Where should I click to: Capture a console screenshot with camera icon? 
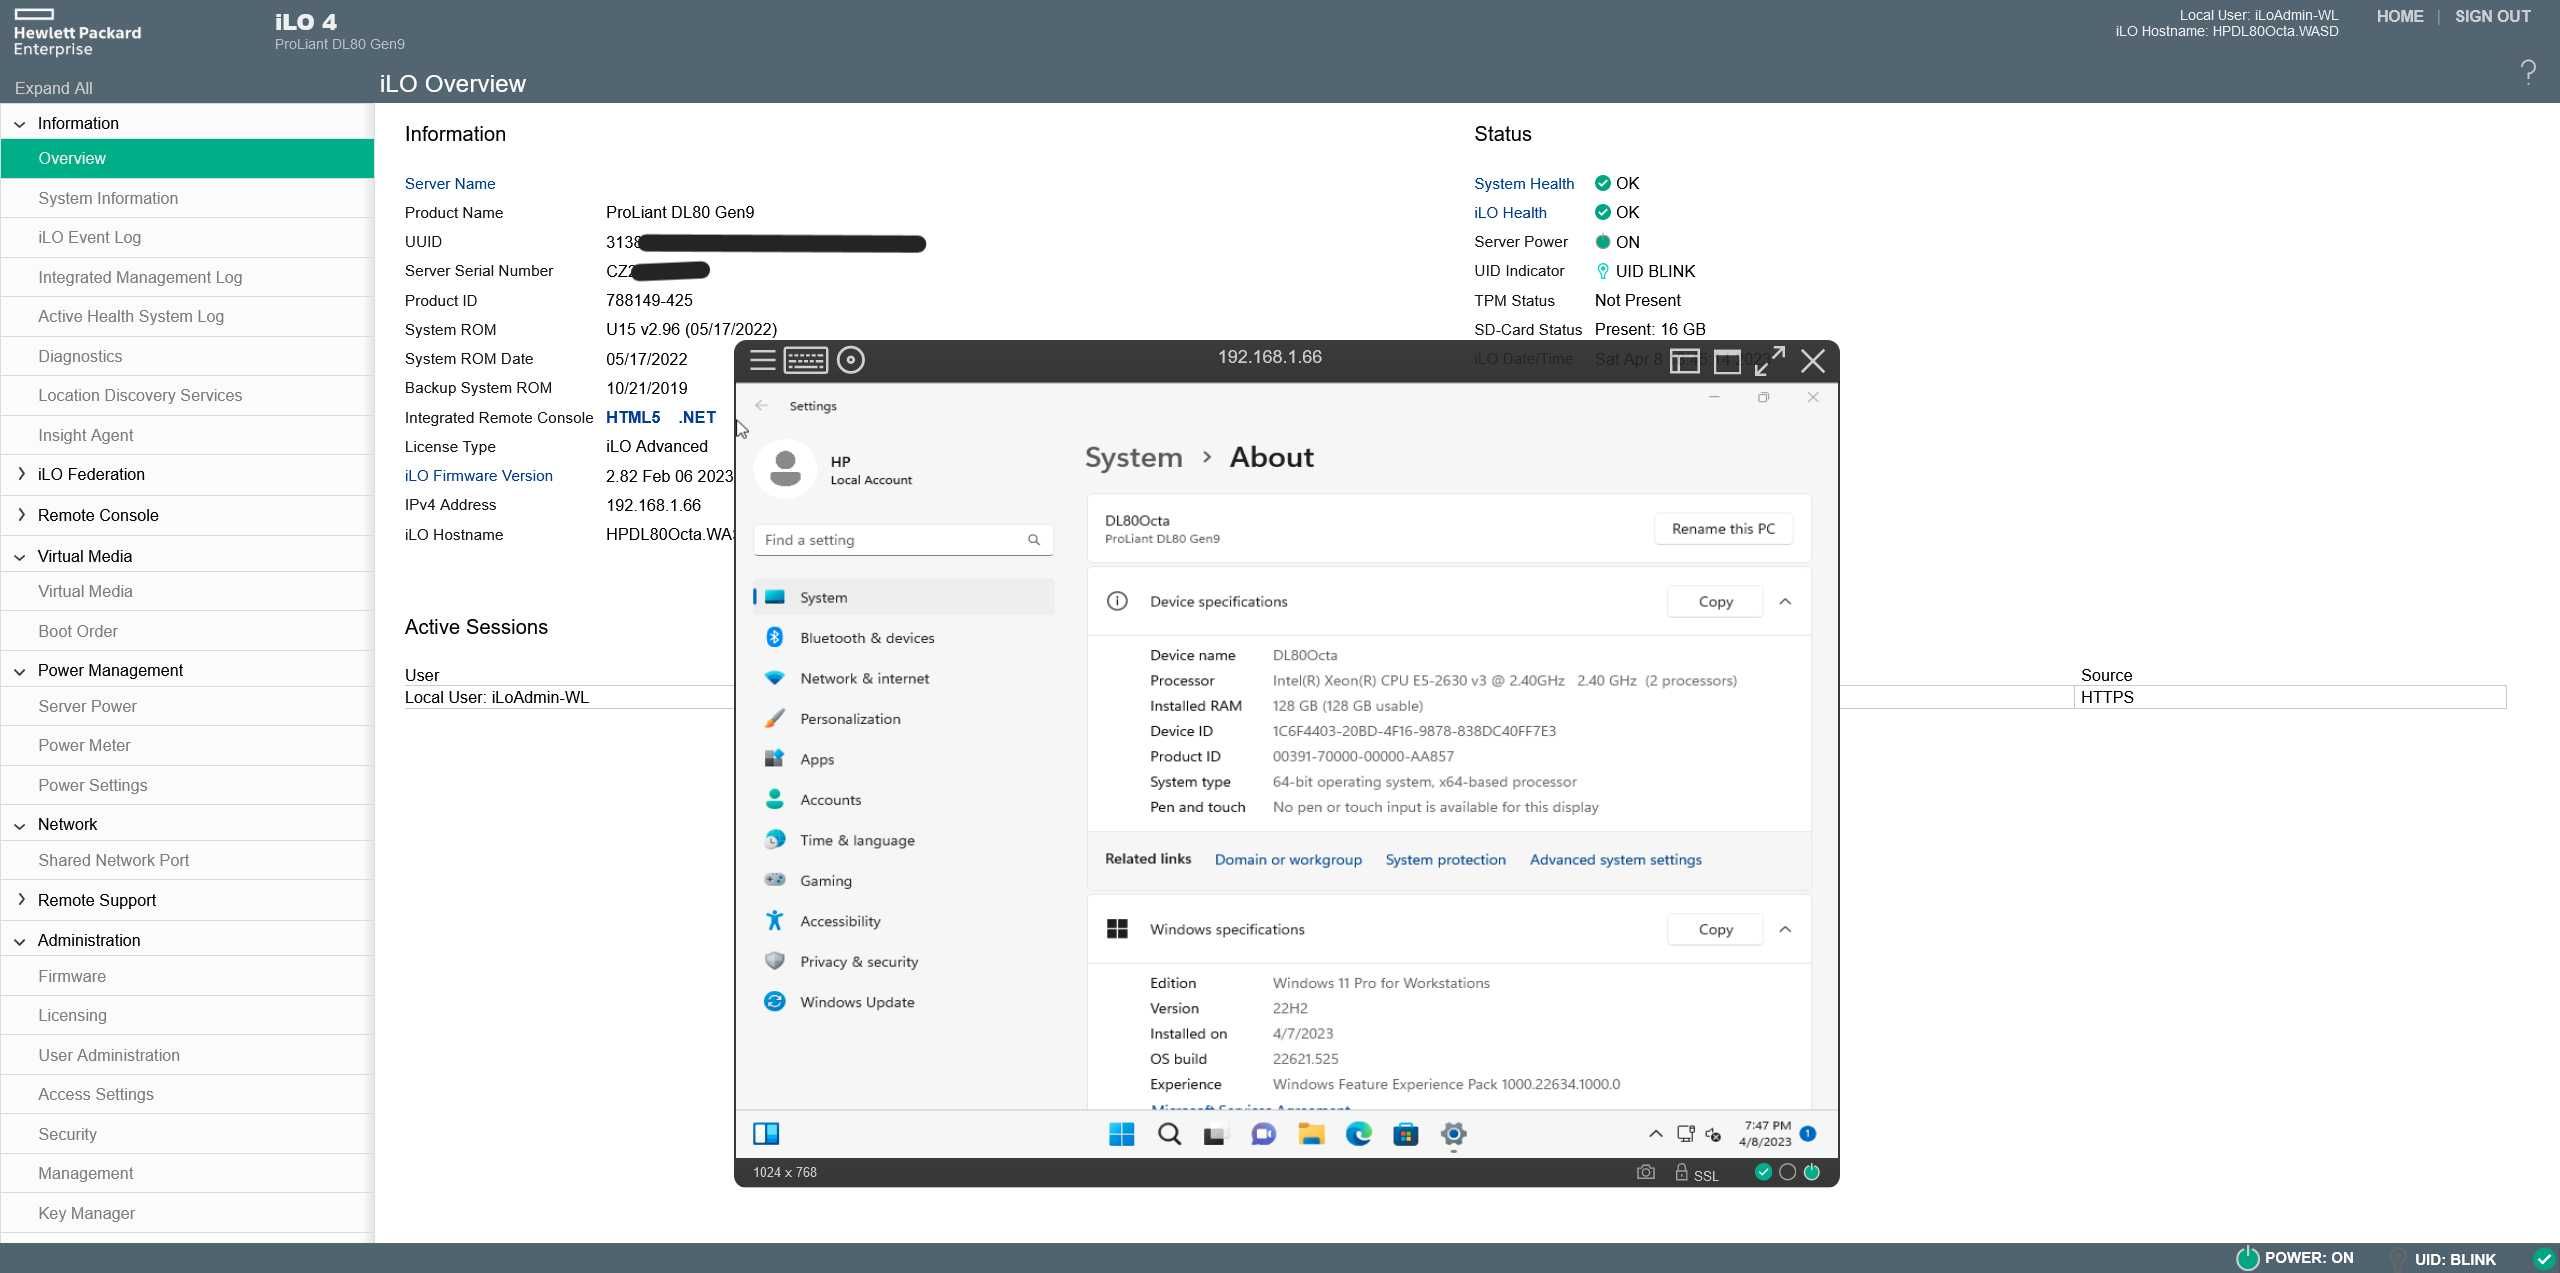click(x=1646, y=1172)
